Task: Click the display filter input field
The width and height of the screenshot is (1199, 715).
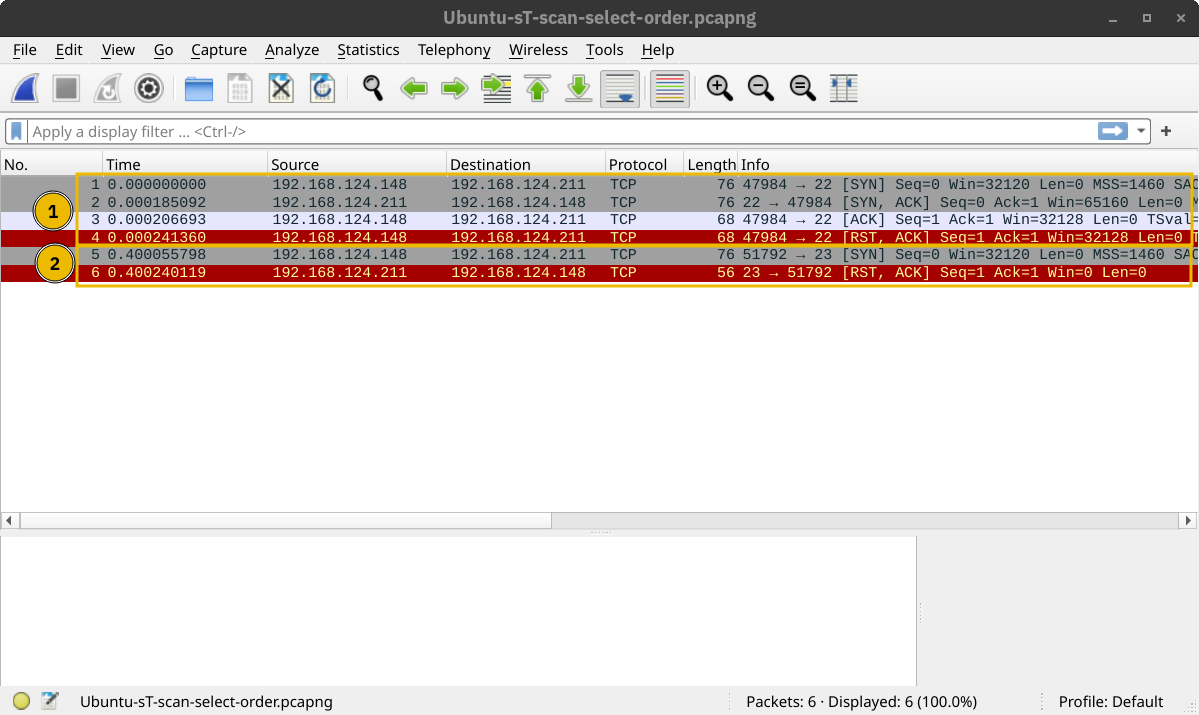Action: [x=560, y=132]
